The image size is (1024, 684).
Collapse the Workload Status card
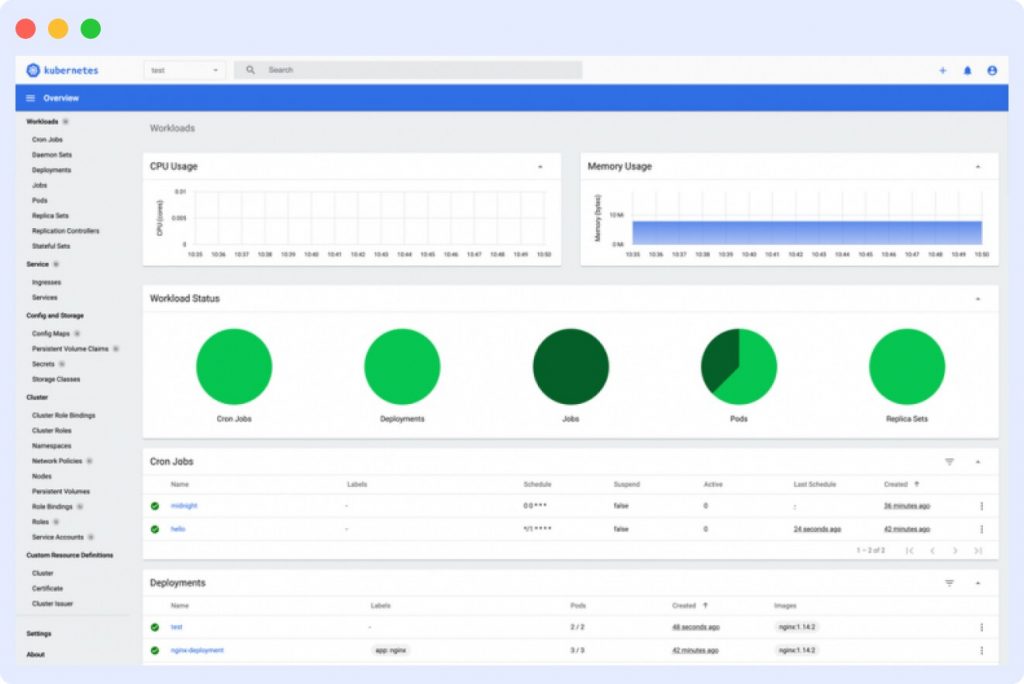pos(979,298)
